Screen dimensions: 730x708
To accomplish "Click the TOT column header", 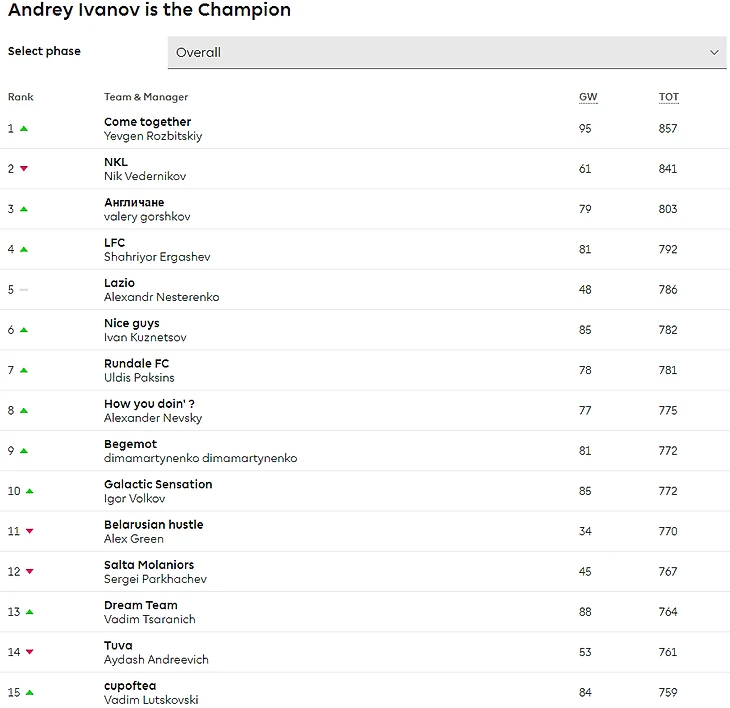I will (668, 97).
